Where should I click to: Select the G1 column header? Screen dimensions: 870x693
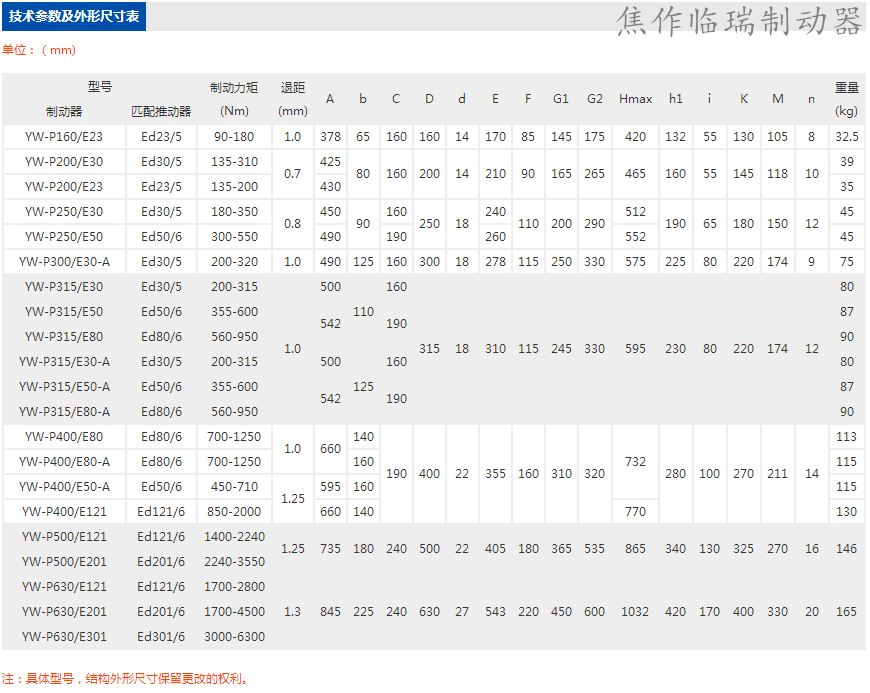point(561,99)
